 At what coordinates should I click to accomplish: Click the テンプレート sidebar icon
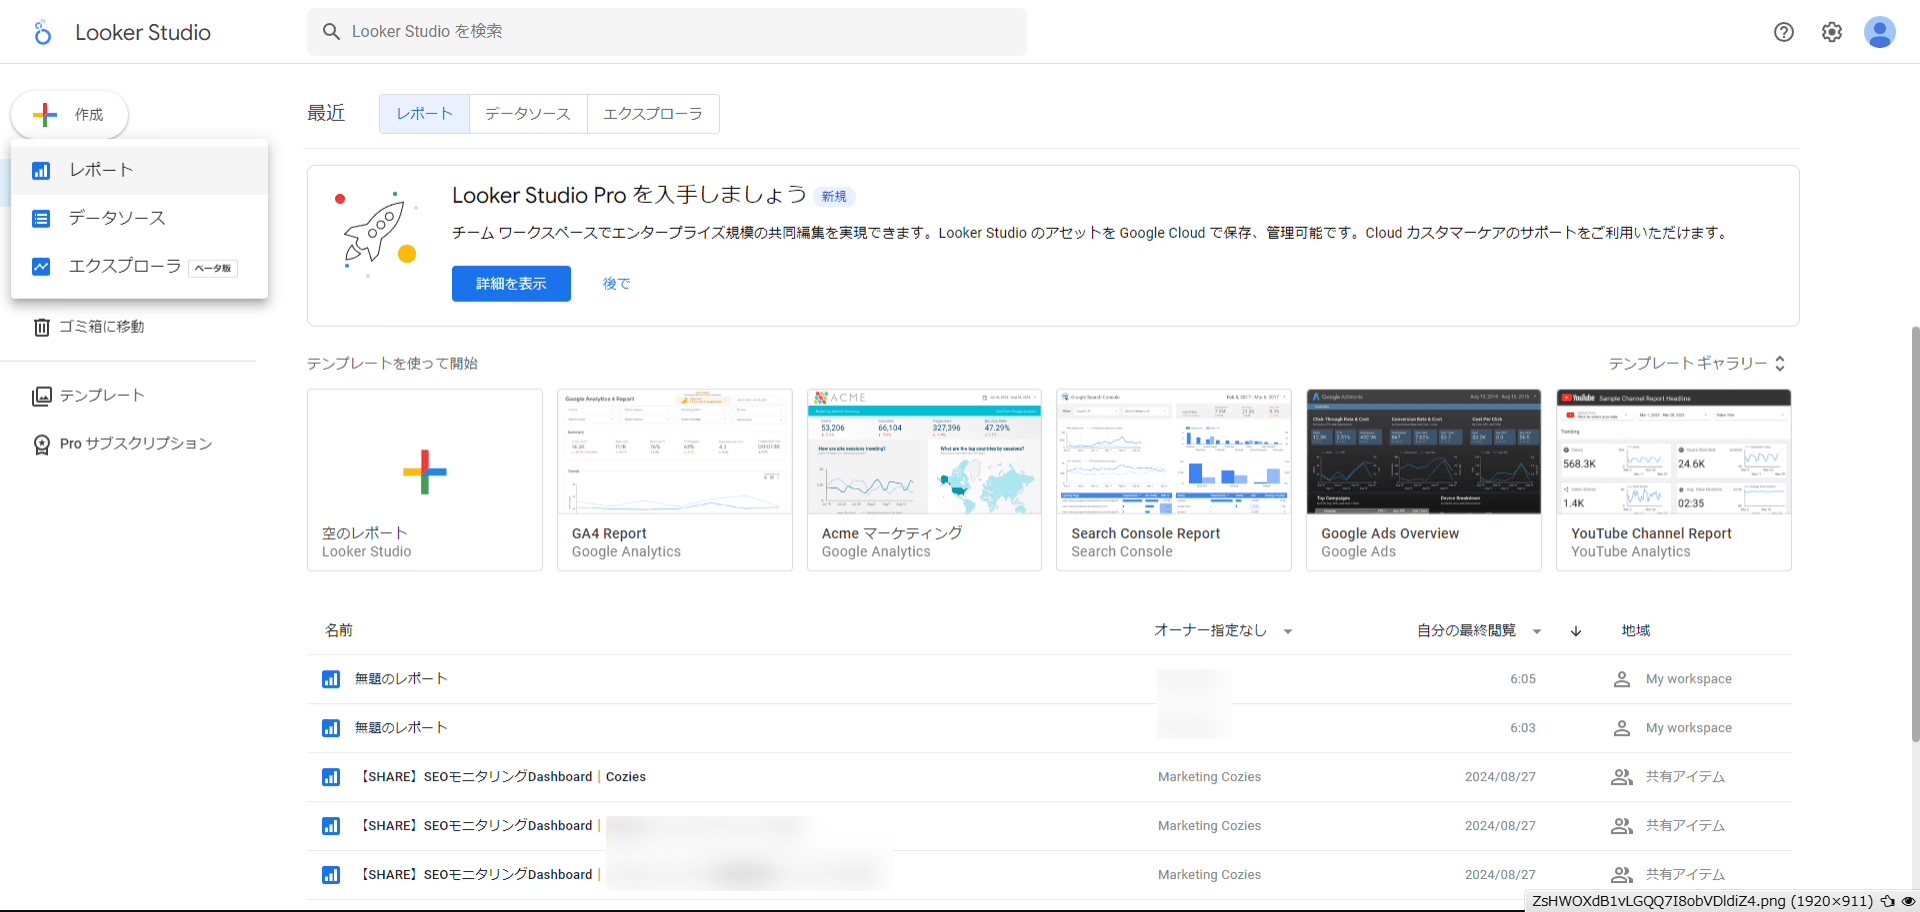coord(41,396)
